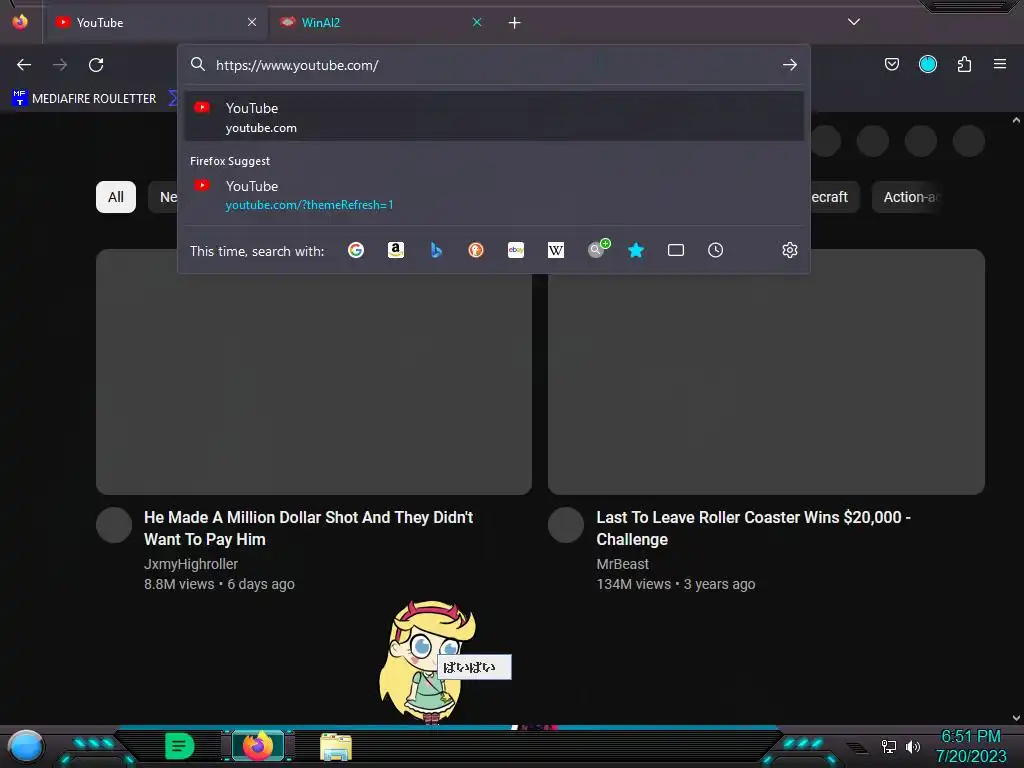The image size is (1024, 768).
Task: Expand the list all tabs chevron
Action: 854,22
